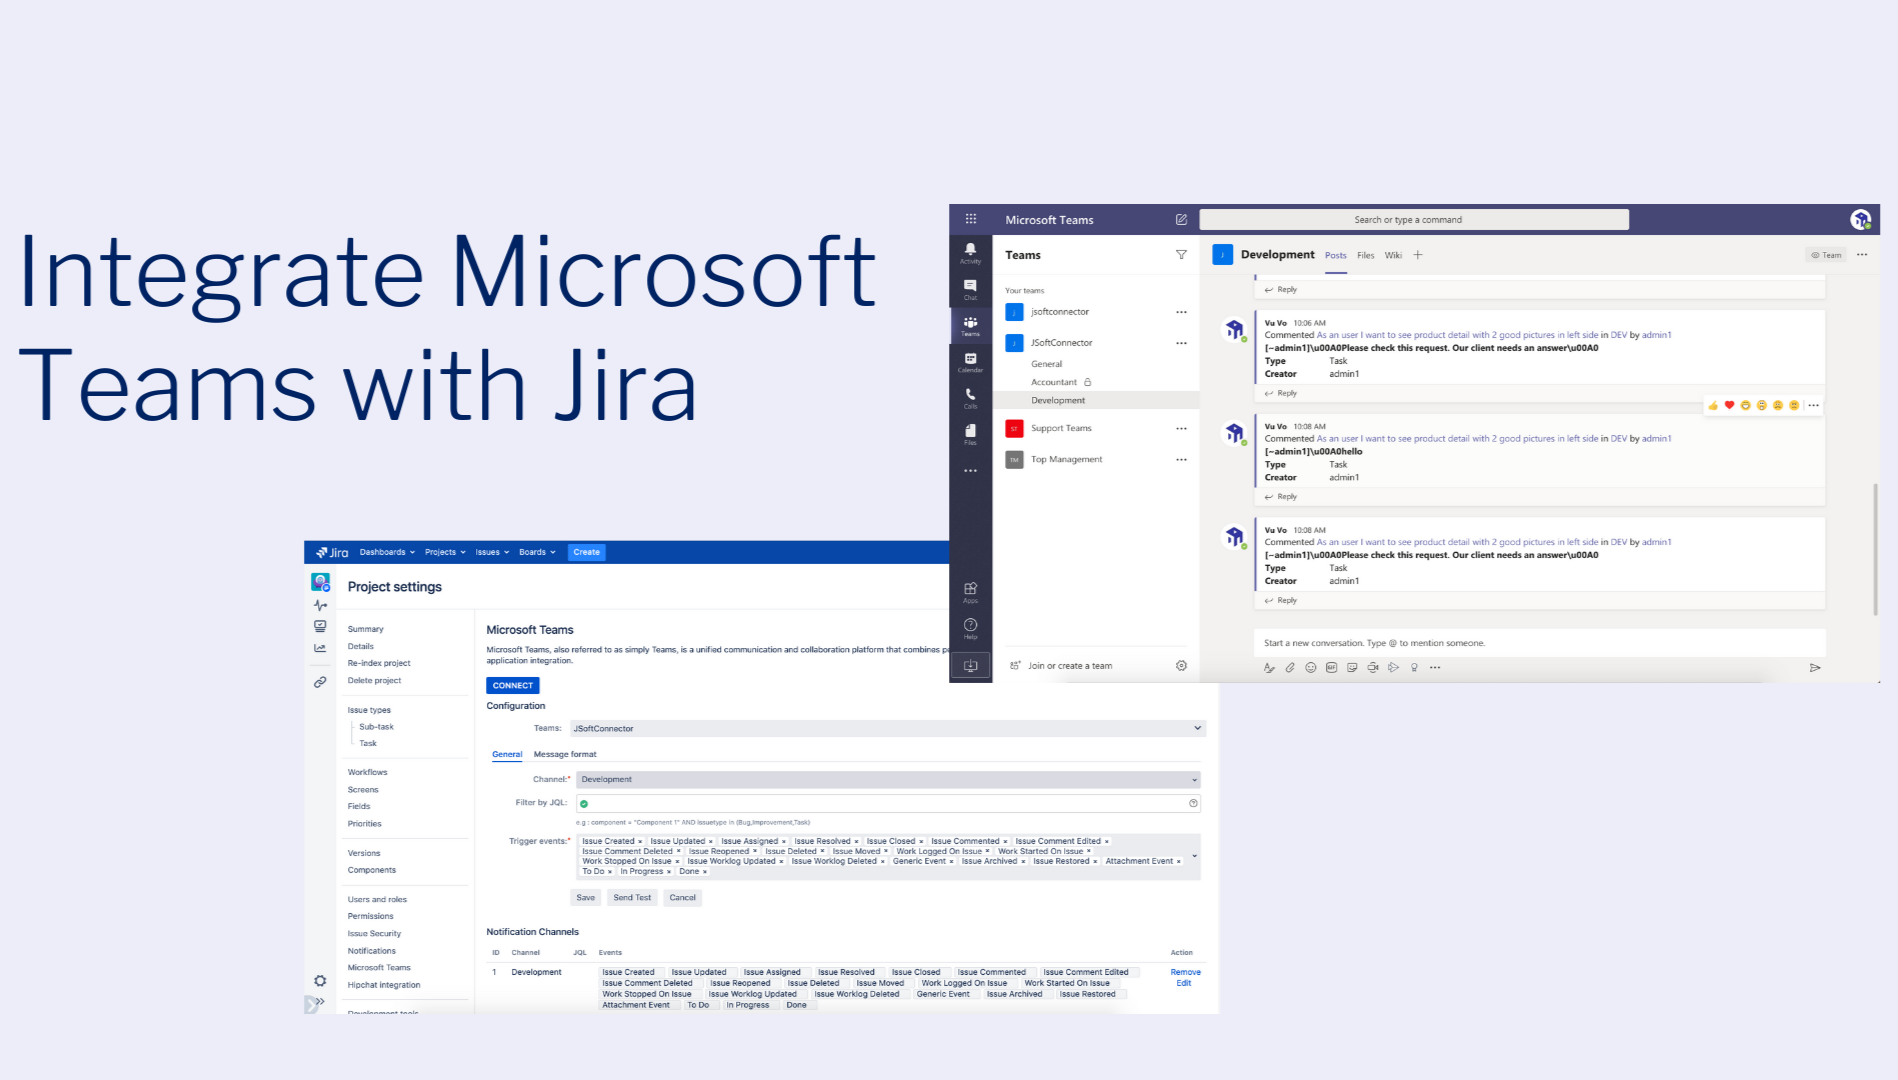Open Microsoft Teams in Jira project settings sidebar
The image size is (1898, 1080).
[379, 968]
